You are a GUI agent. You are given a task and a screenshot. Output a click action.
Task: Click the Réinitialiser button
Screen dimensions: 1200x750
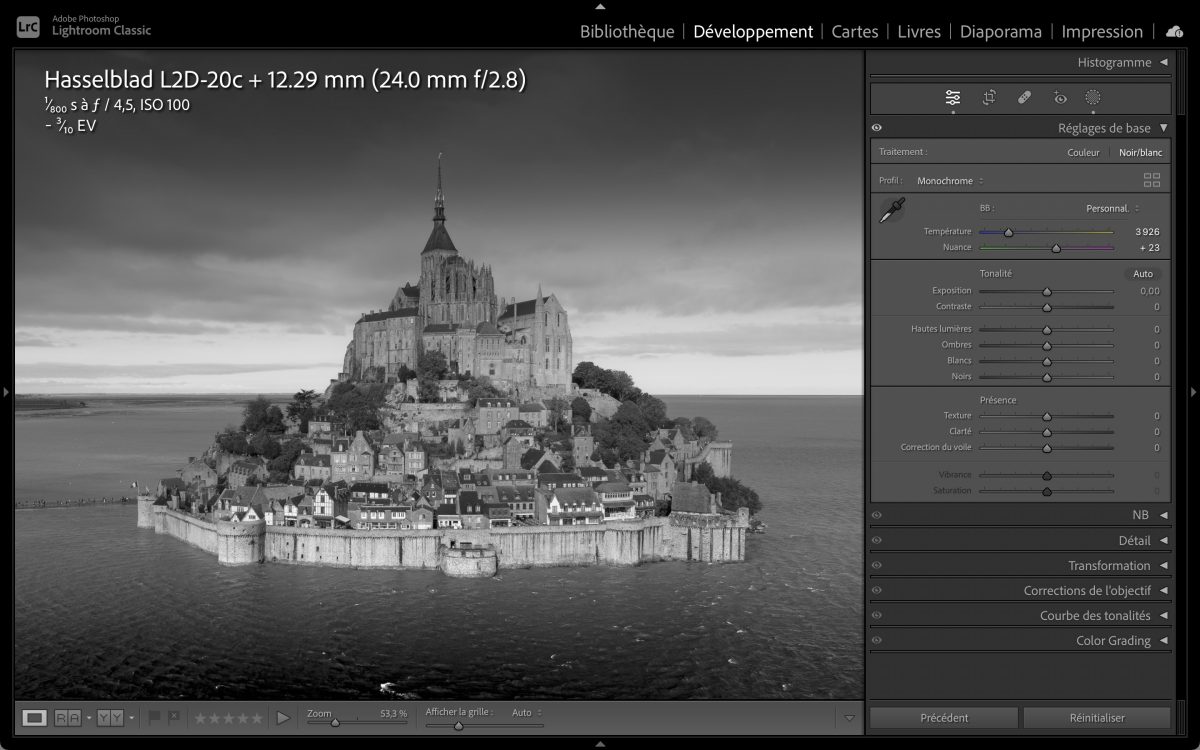(1096, 718)
